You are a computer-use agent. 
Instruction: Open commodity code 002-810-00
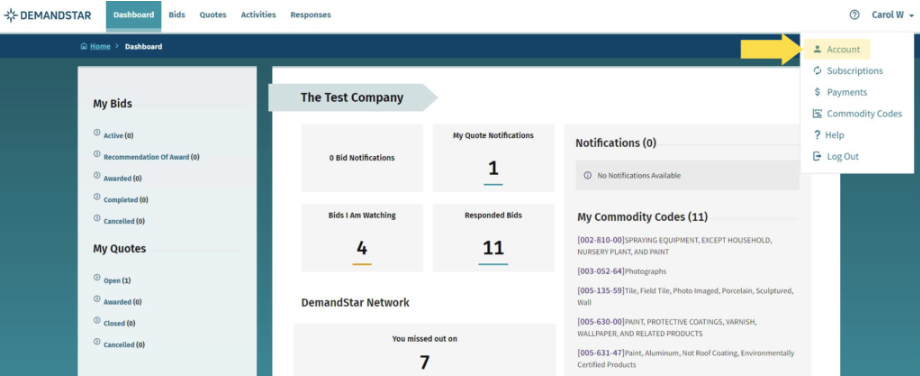pos(601,240)
